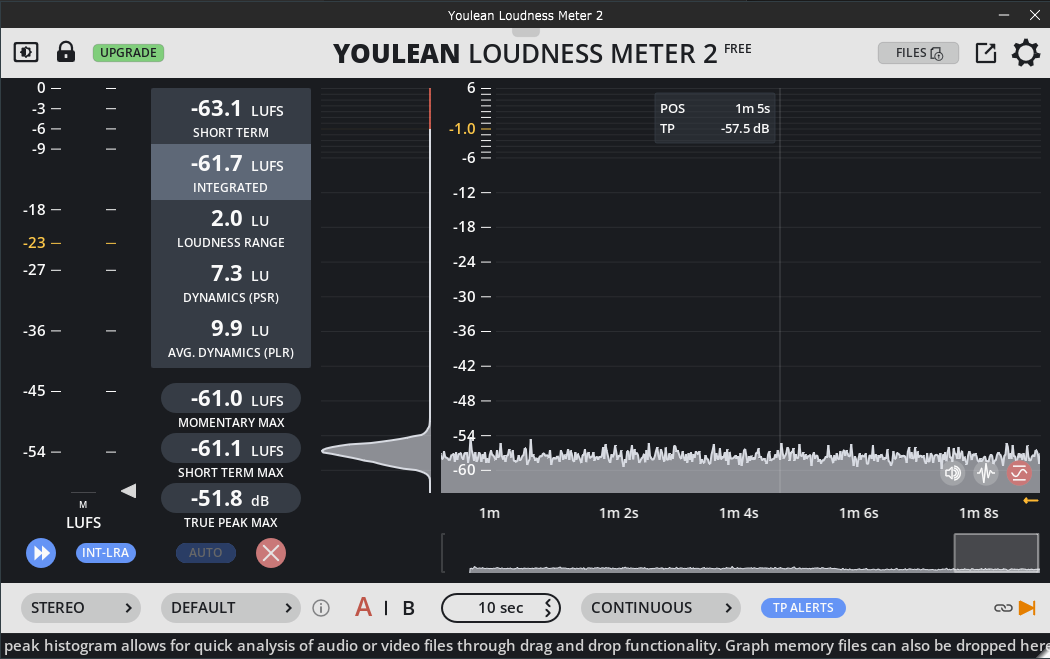Click the POS 1m 5s tooltip value
The height and width of the screenshot is (659, 1050).
click(x=753, y=108)
